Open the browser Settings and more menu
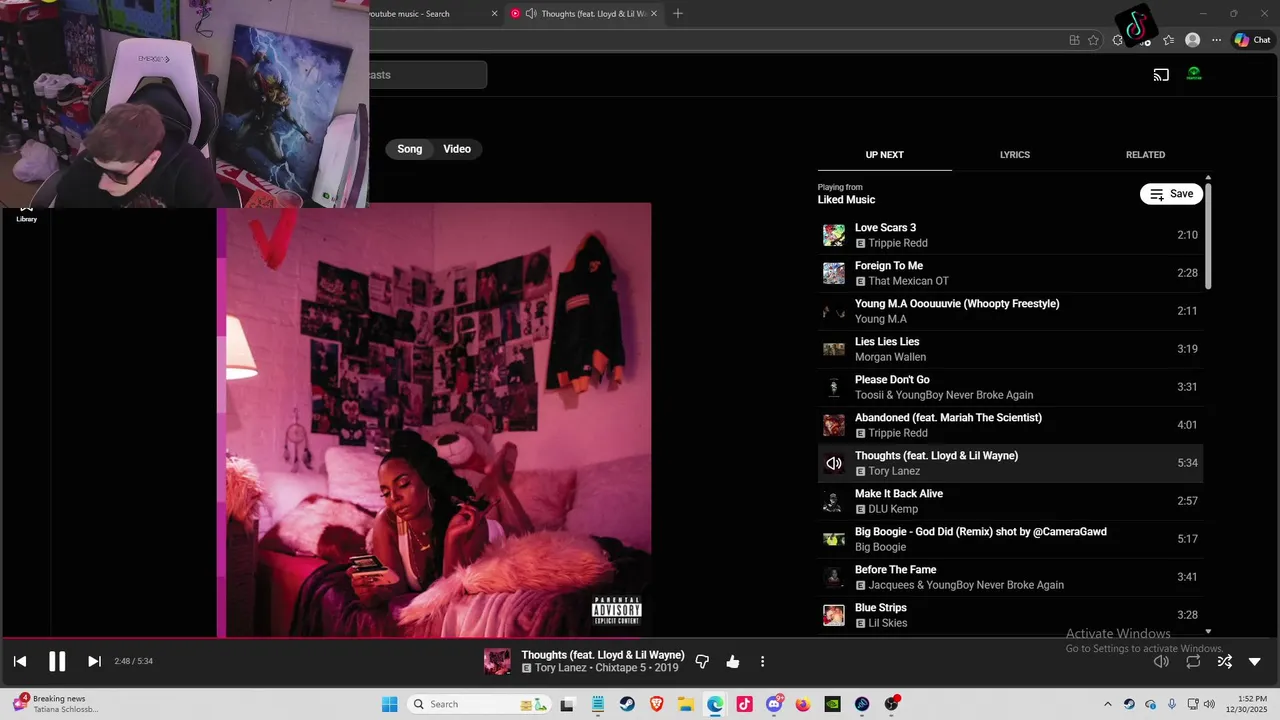1280x720 pixels. (1216, 40)
